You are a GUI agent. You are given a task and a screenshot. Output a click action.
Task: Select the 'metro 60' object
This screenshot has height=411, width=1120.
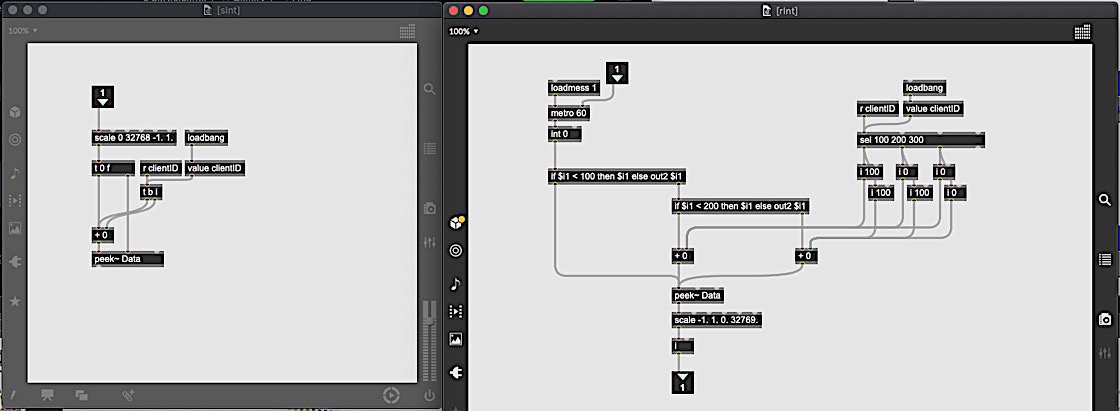point(569,113)
